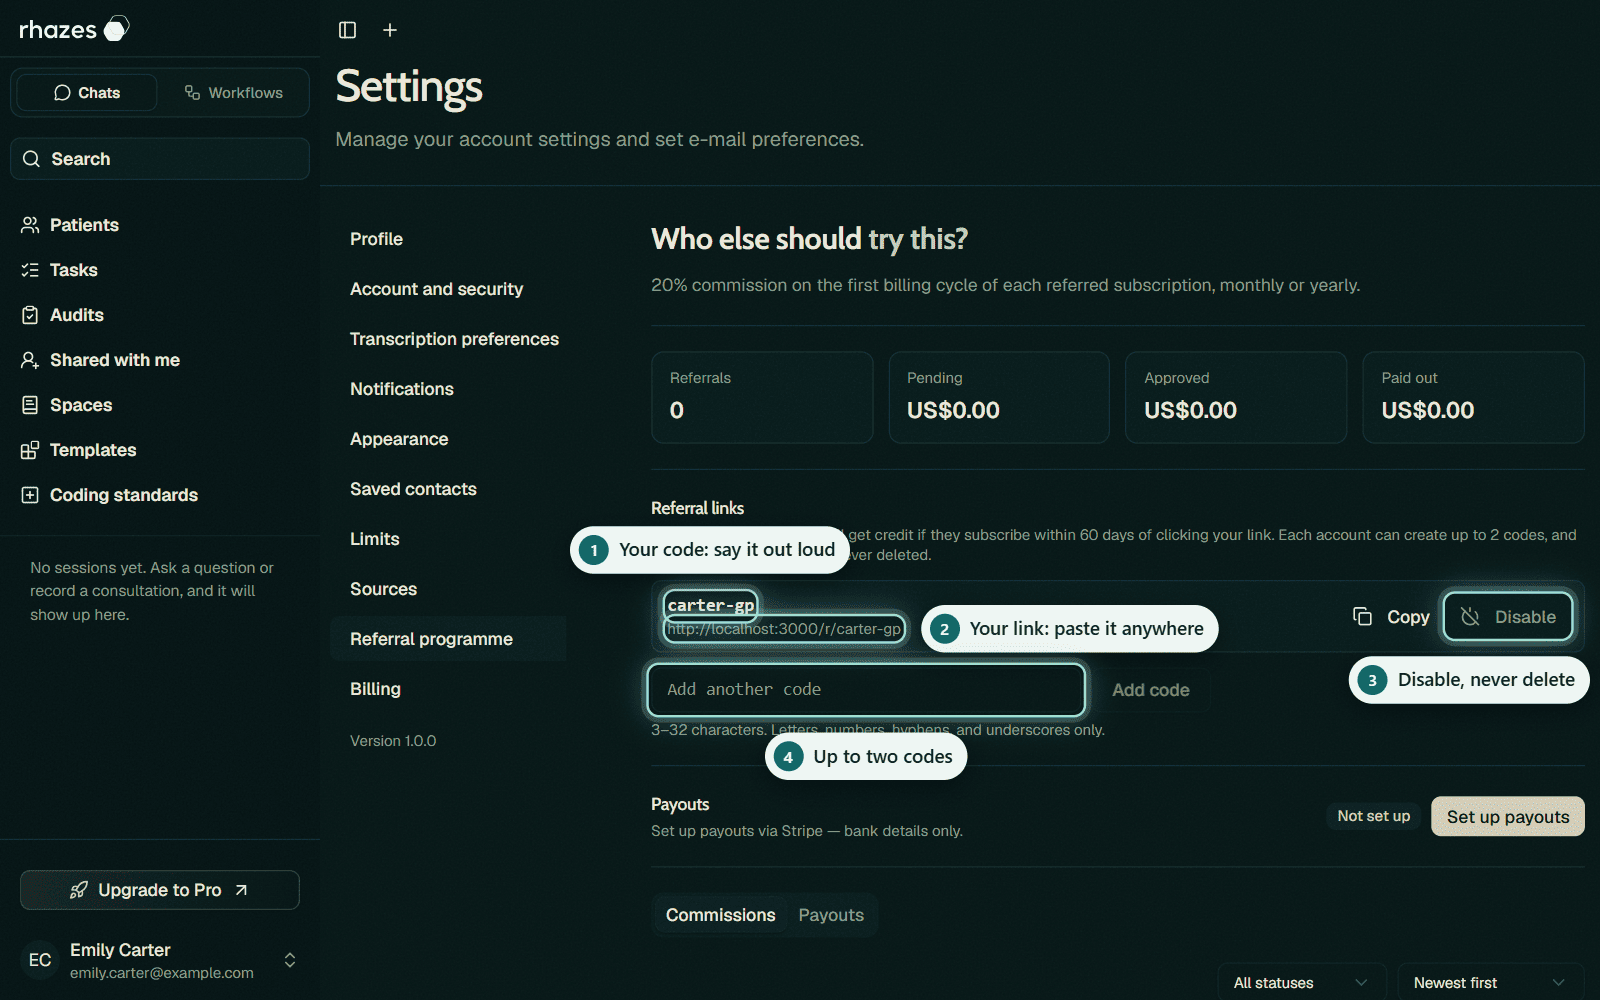Open Spaces in sidebar
Screen dimensions: 1600x1000
(x=160, y=405)
